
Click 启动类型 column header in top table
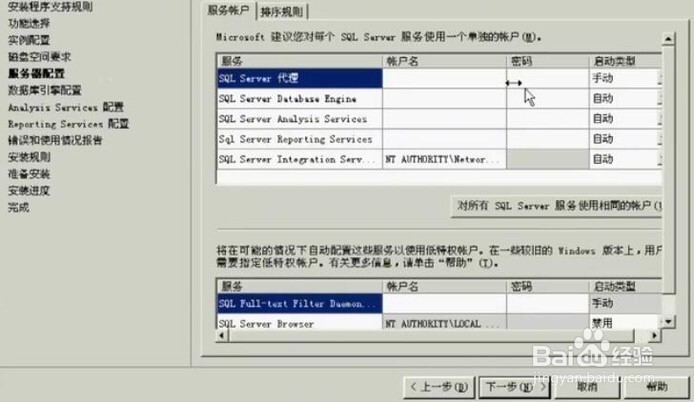coord(626,61)
